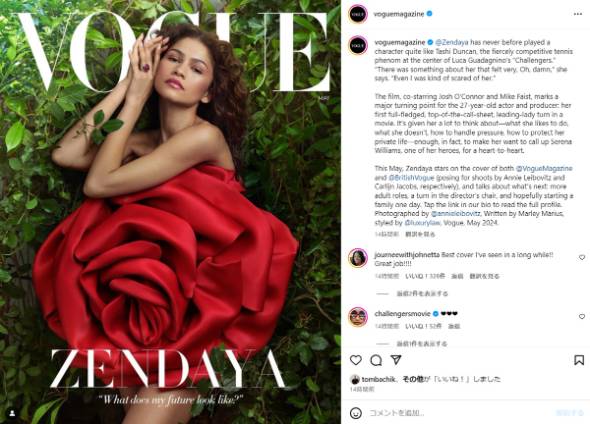Viewport: 590px width, 424px height.
Task: Like journeewithjohnetta's comment
Action: (x=582, y=257)
